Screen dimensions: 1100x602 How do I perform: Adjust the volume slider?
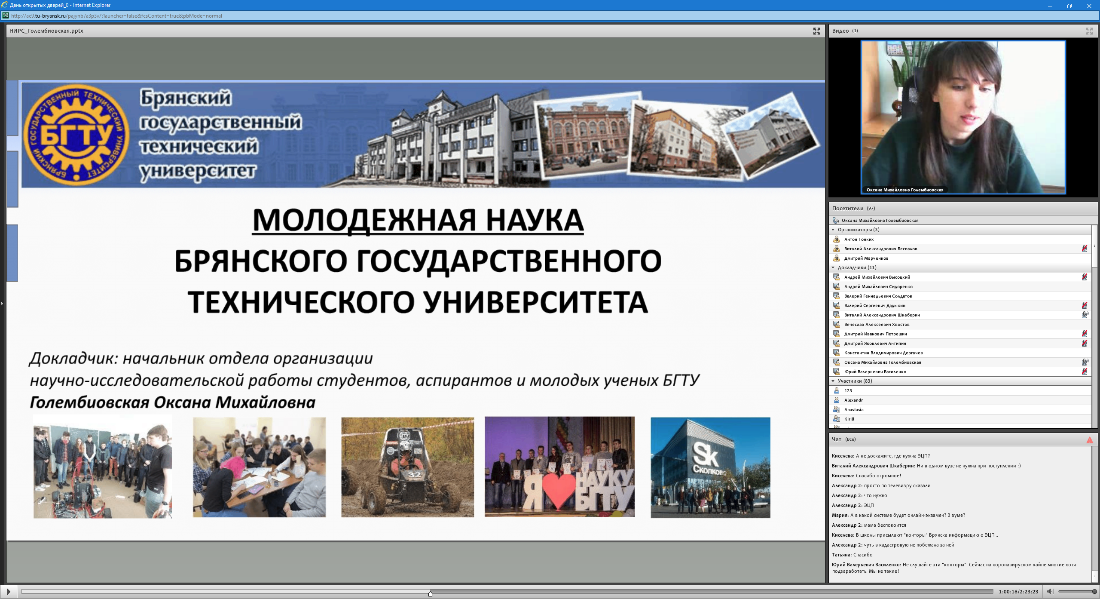coord(1076,592)
